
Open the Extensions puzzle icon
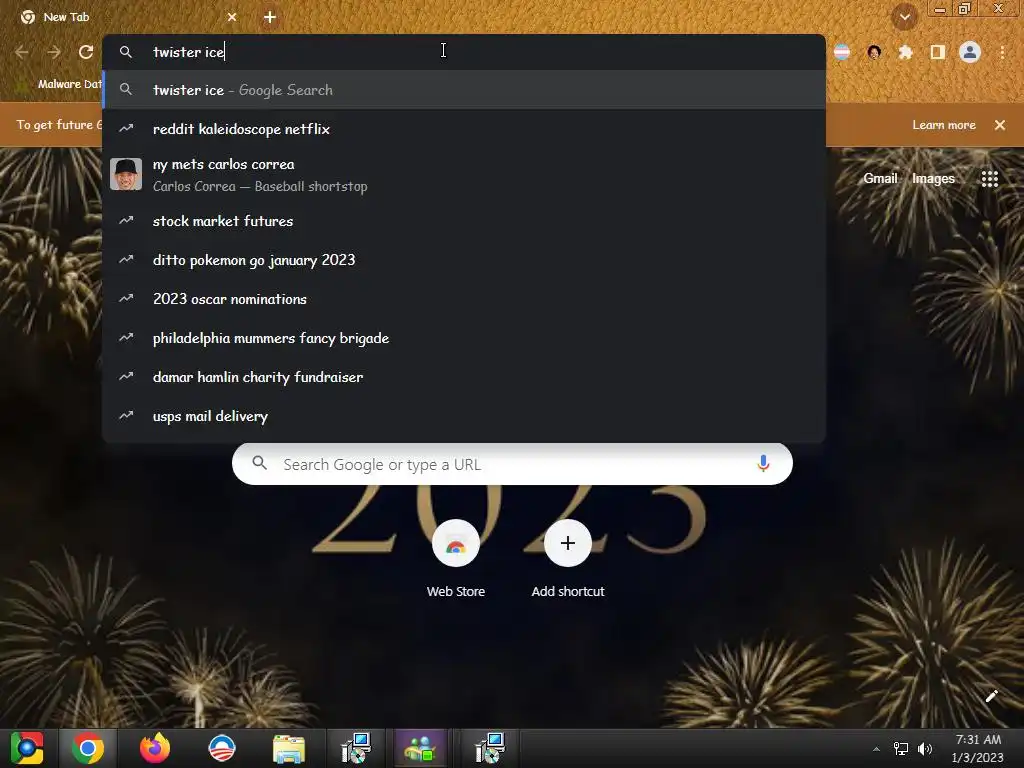coord(906,52)
